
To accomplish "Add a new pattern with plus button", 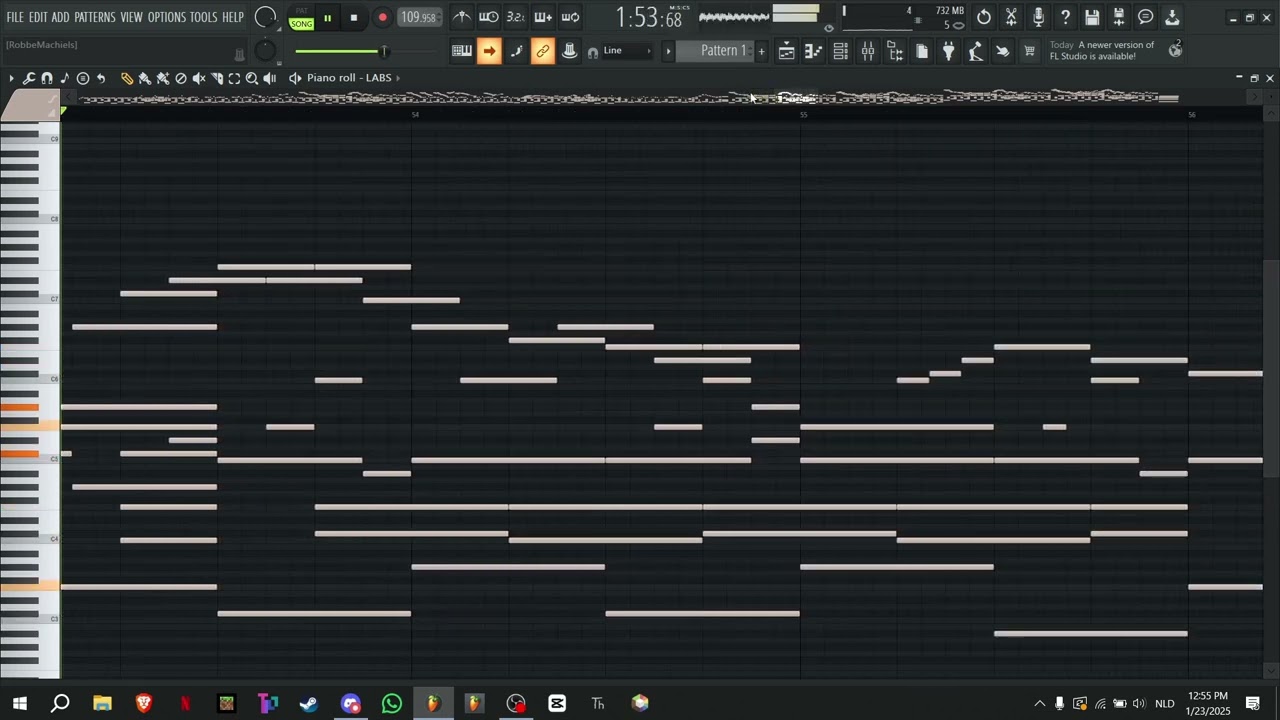I will tap(761, 51).
